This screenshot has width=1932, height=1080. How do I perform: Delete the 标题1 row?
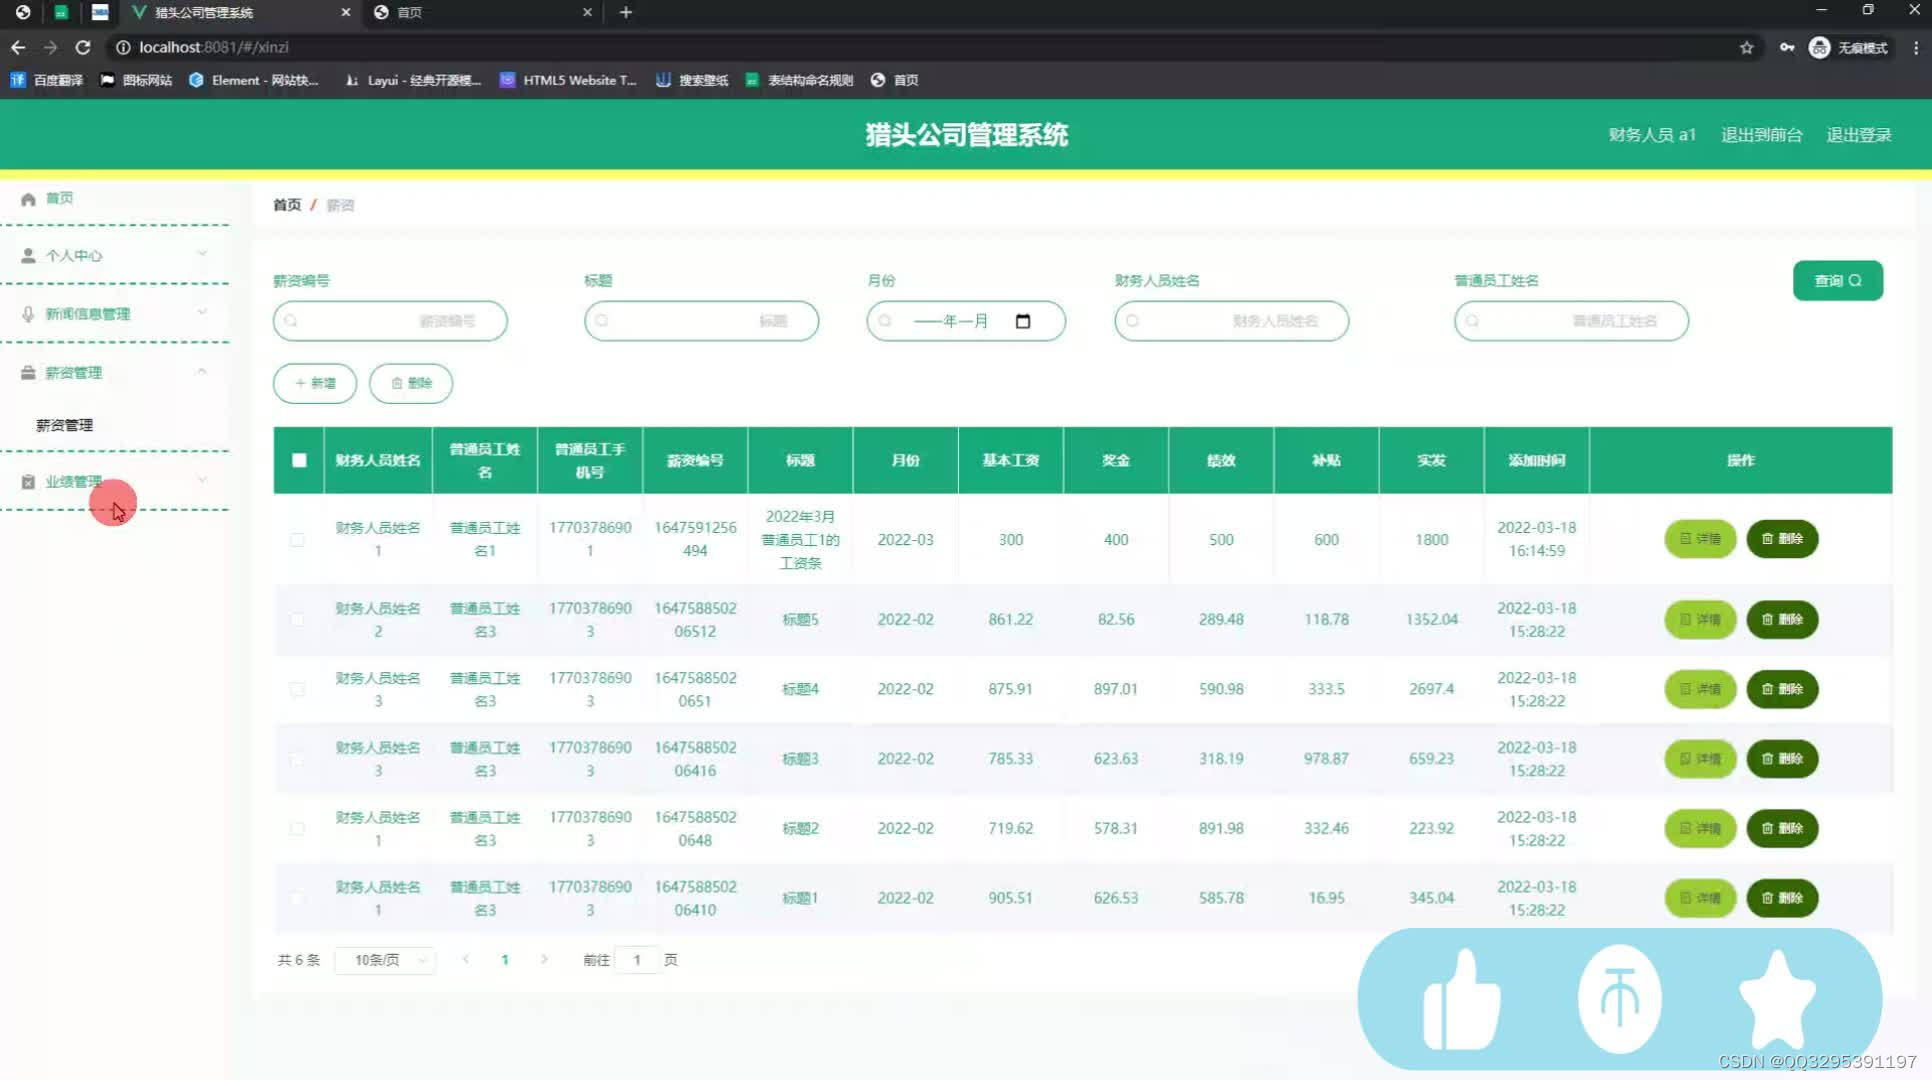coord(1782,898)
